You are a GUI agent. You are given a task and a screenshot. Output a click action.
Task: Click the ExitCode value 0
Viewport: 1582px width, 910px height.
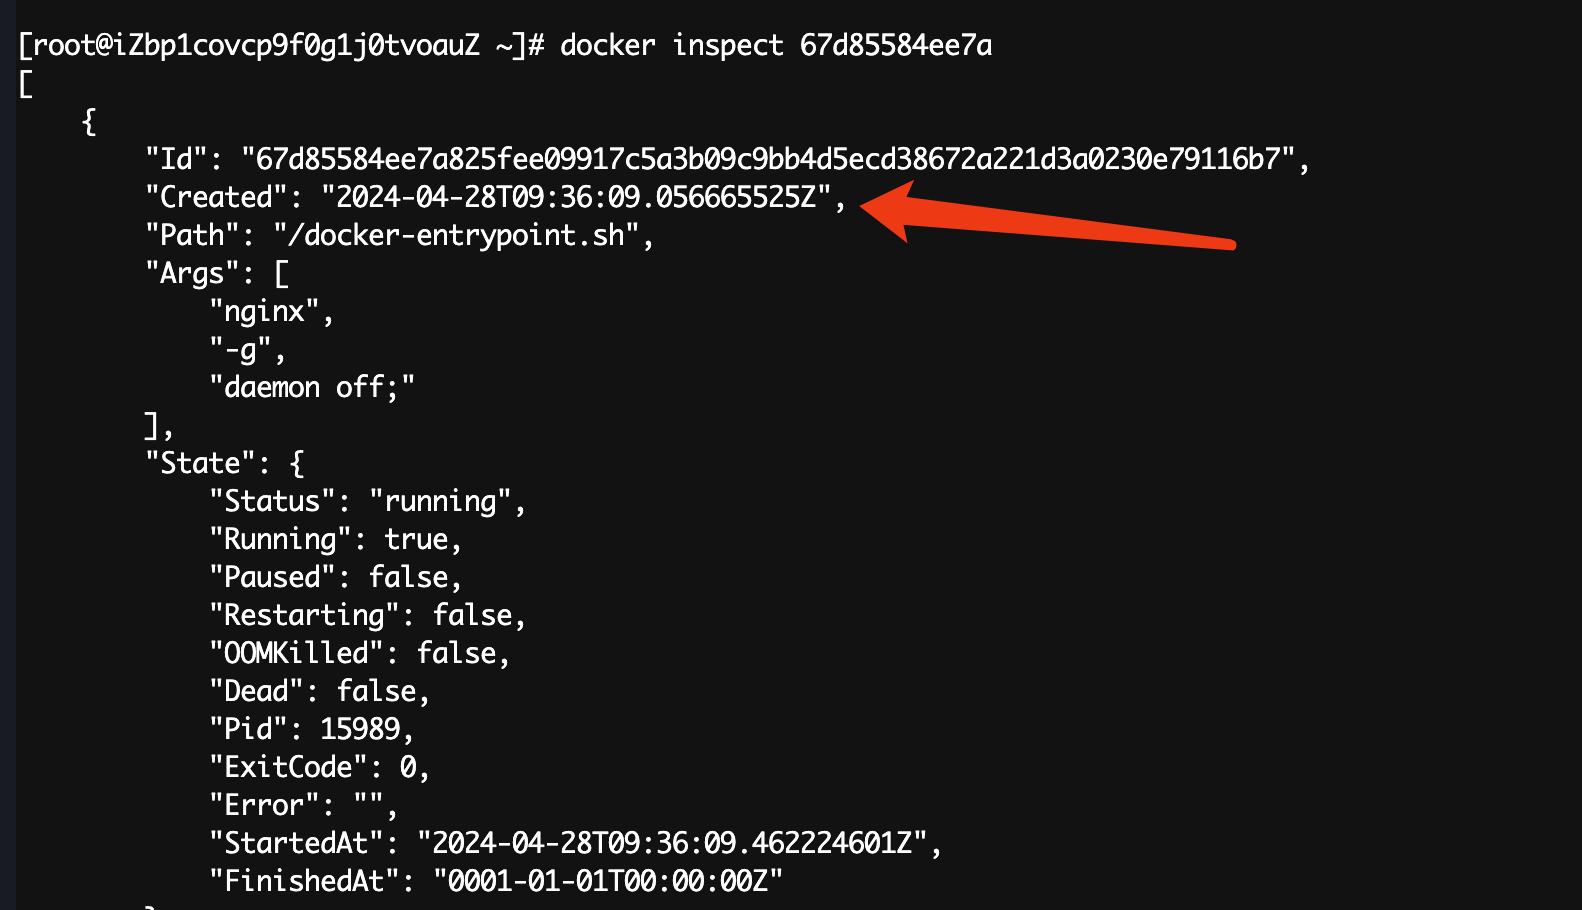tap(408, 767)
